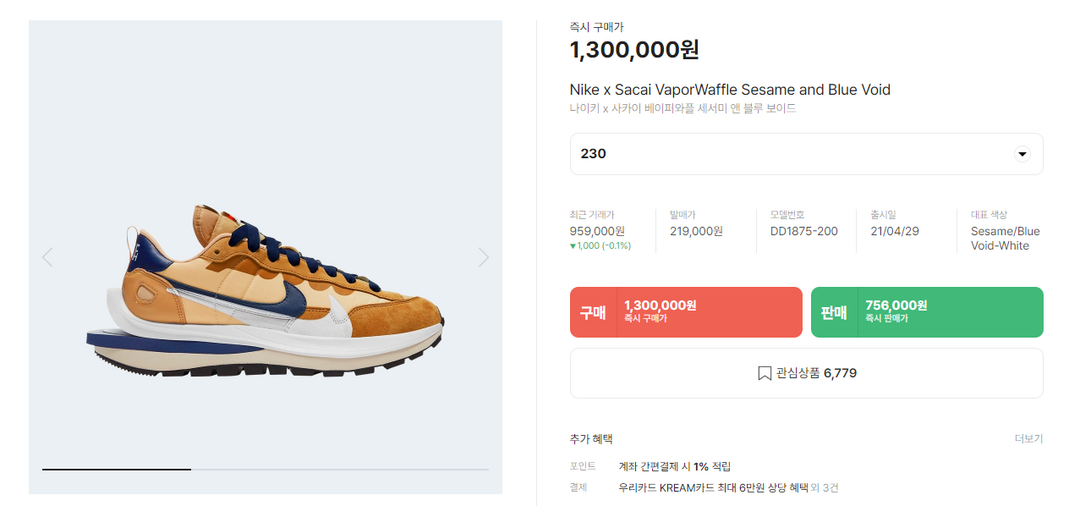The image size is (1080, 506).
Task: Show the previous product image
Action: [x=47, y=257]
